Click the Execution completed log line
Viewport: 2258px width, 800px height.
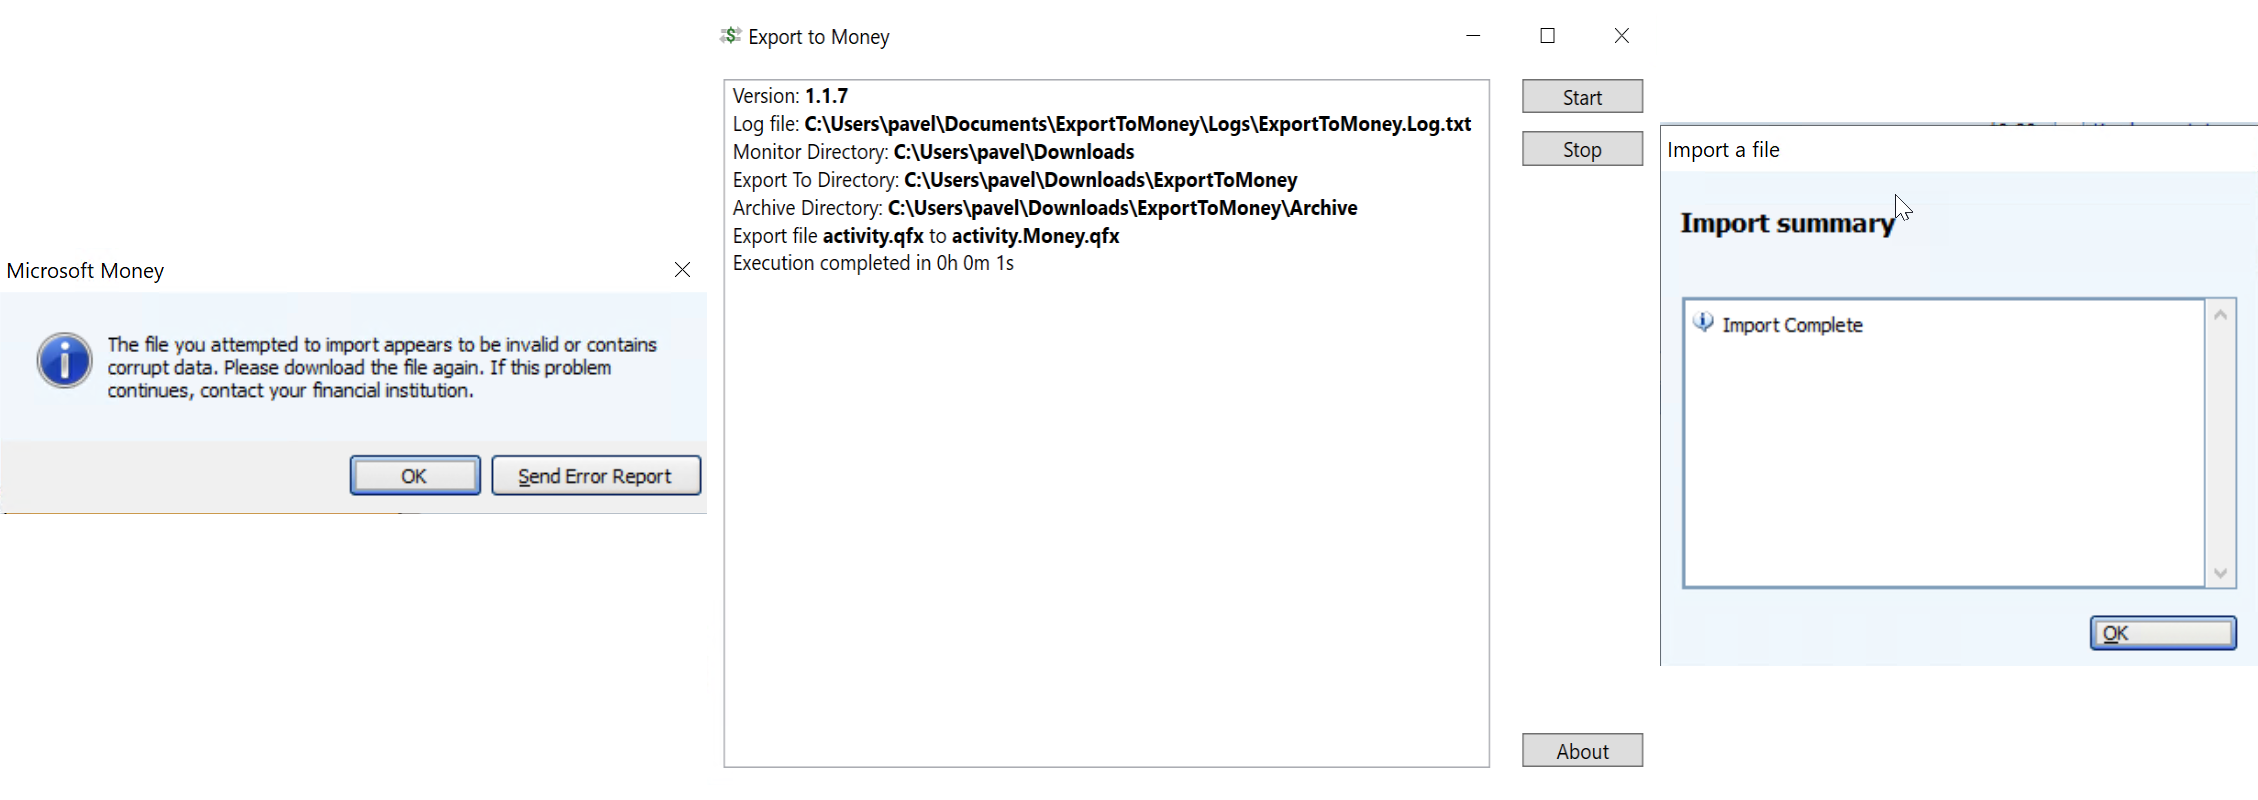[873, 263]
